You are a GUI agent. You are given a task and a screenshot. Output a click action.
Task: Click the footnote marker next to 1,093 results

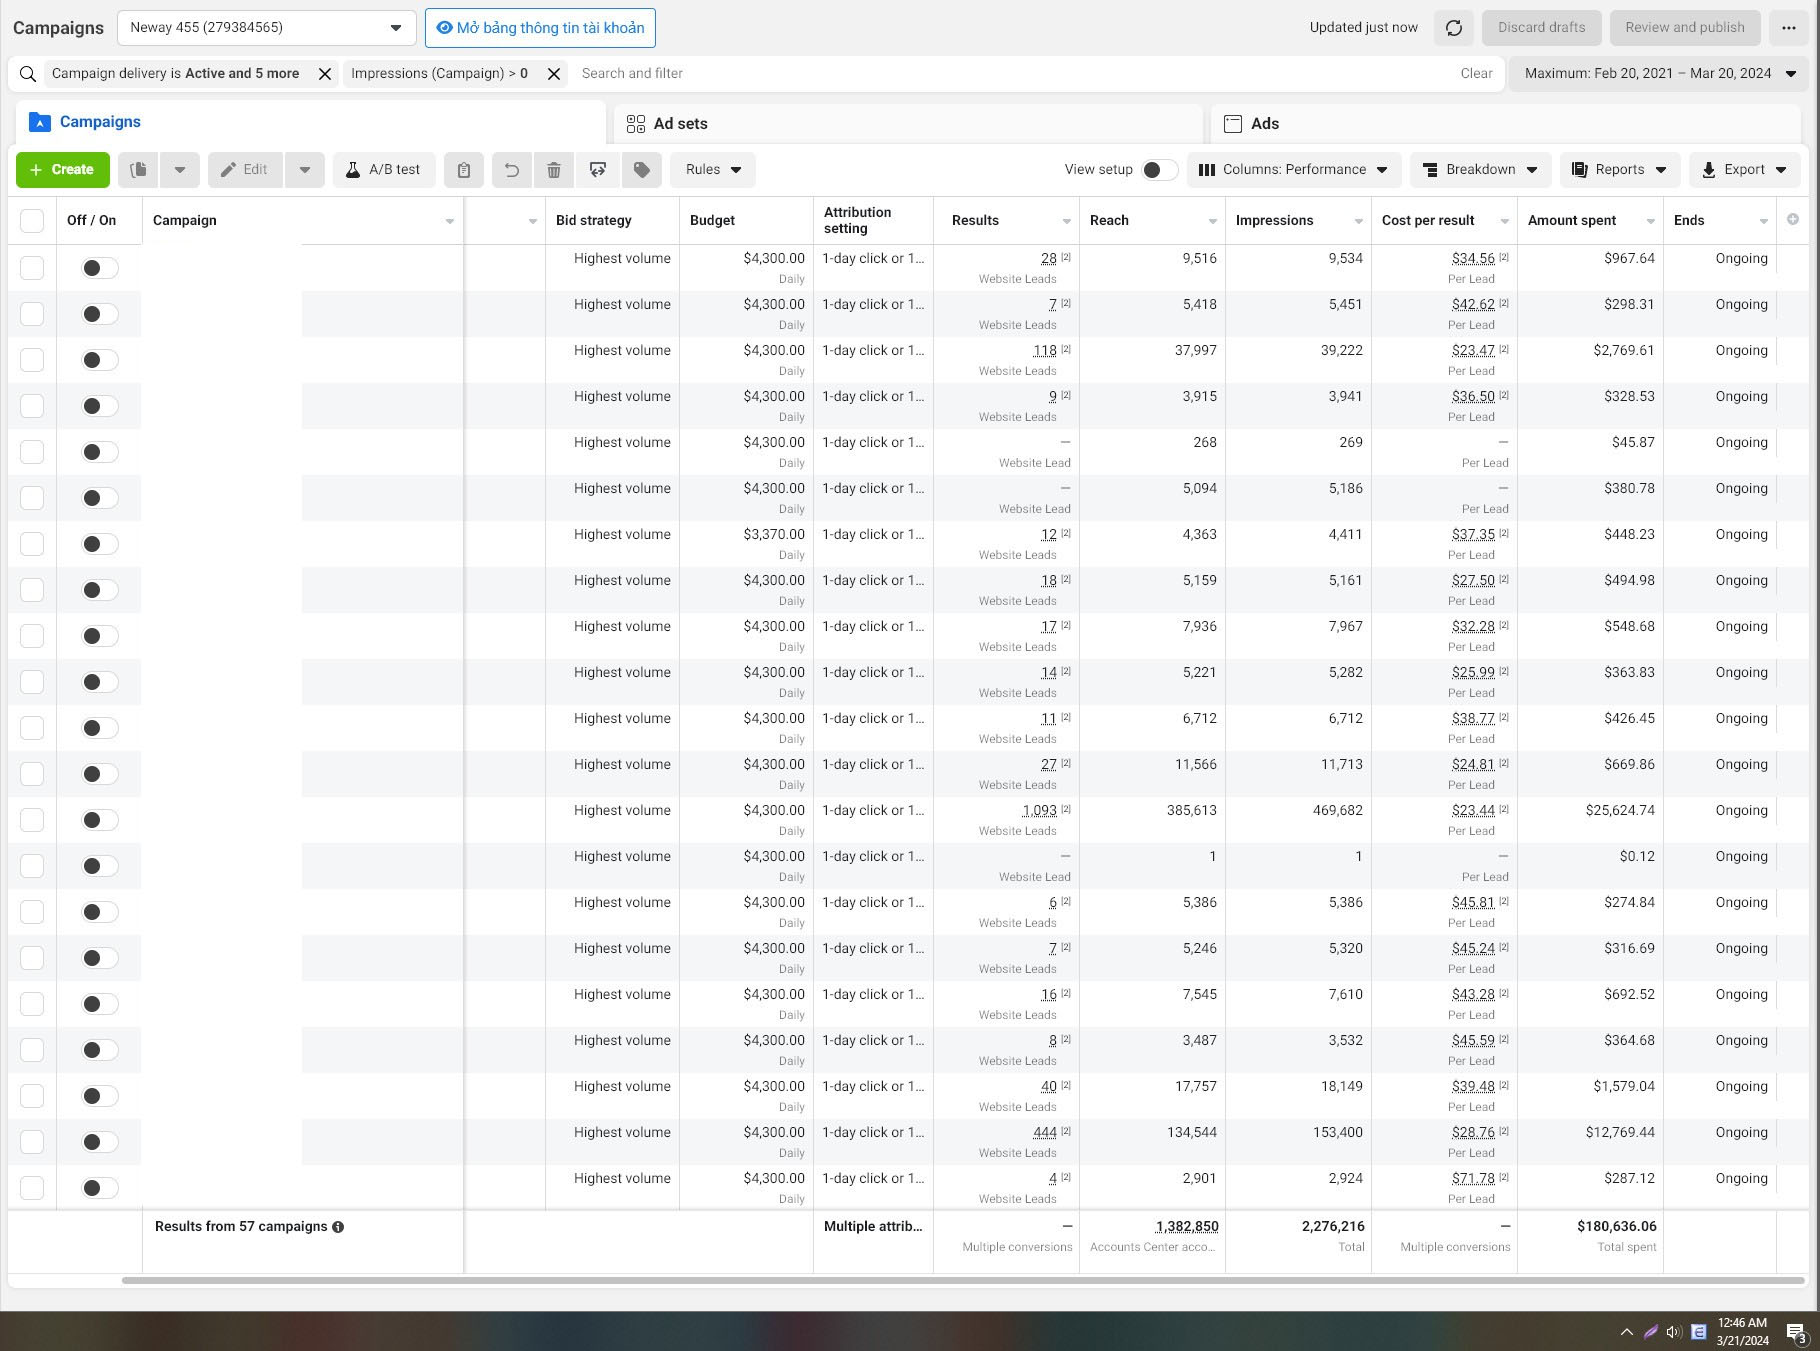1066,809
